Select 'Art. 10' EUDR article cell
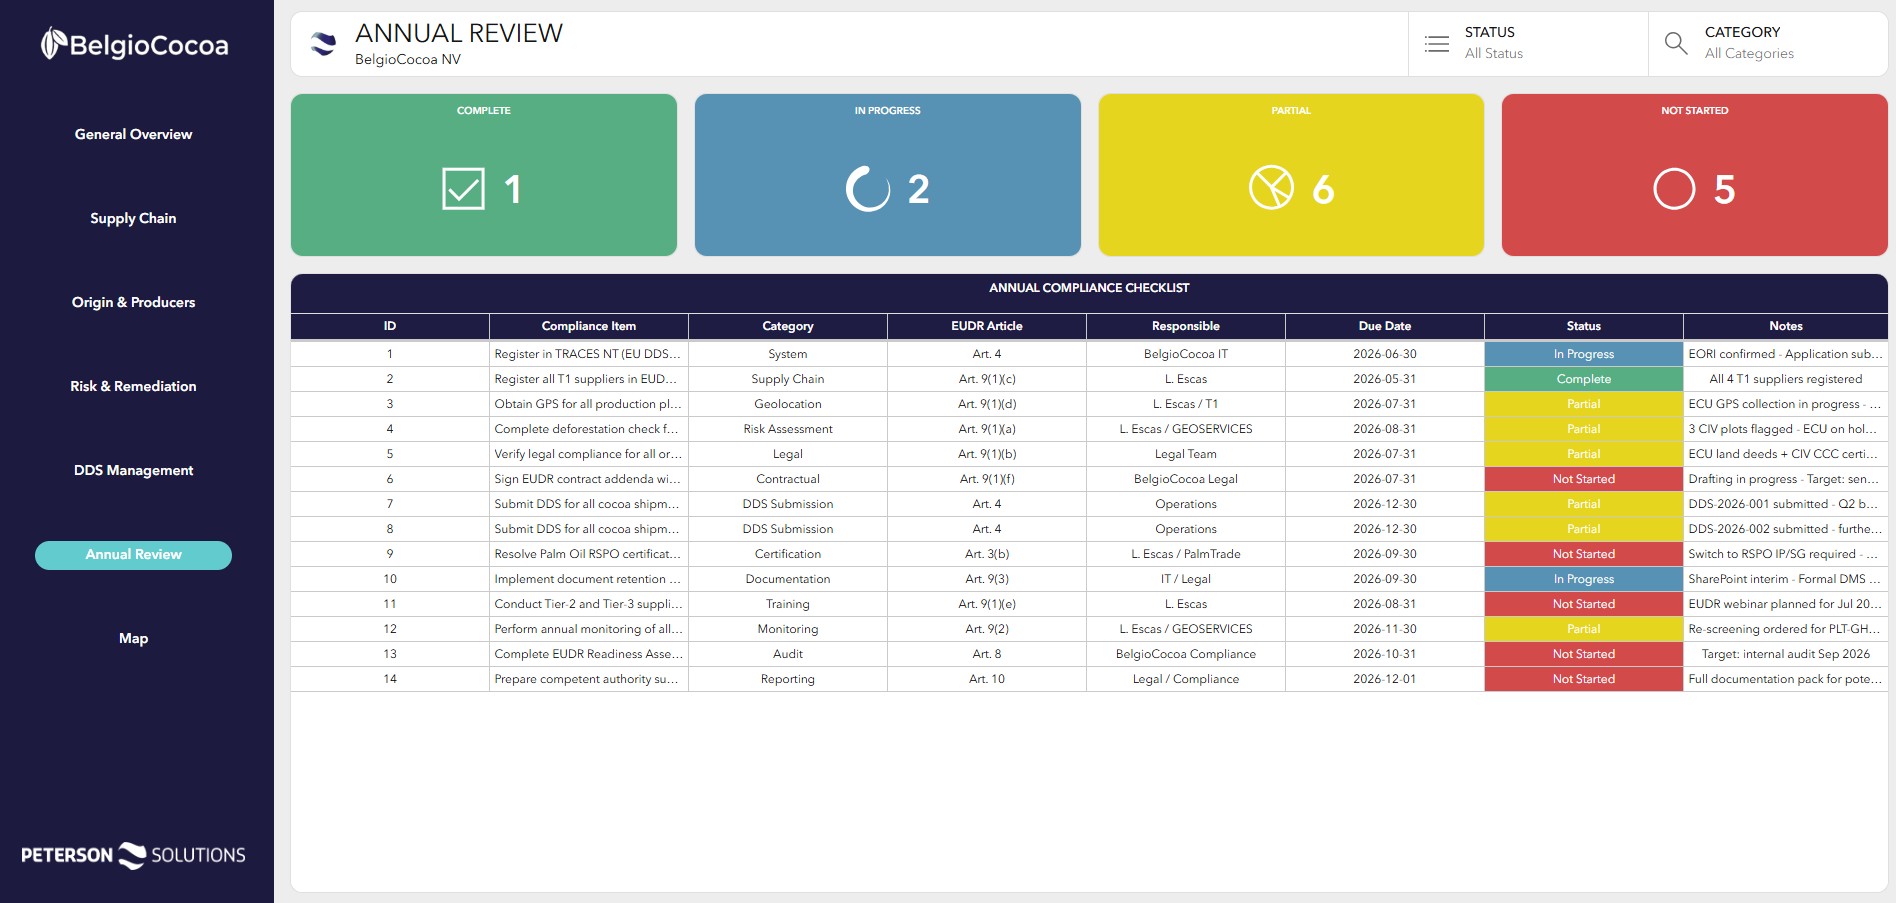The height and width of the screenshot is (903, 1896). [x=987, y=679]
